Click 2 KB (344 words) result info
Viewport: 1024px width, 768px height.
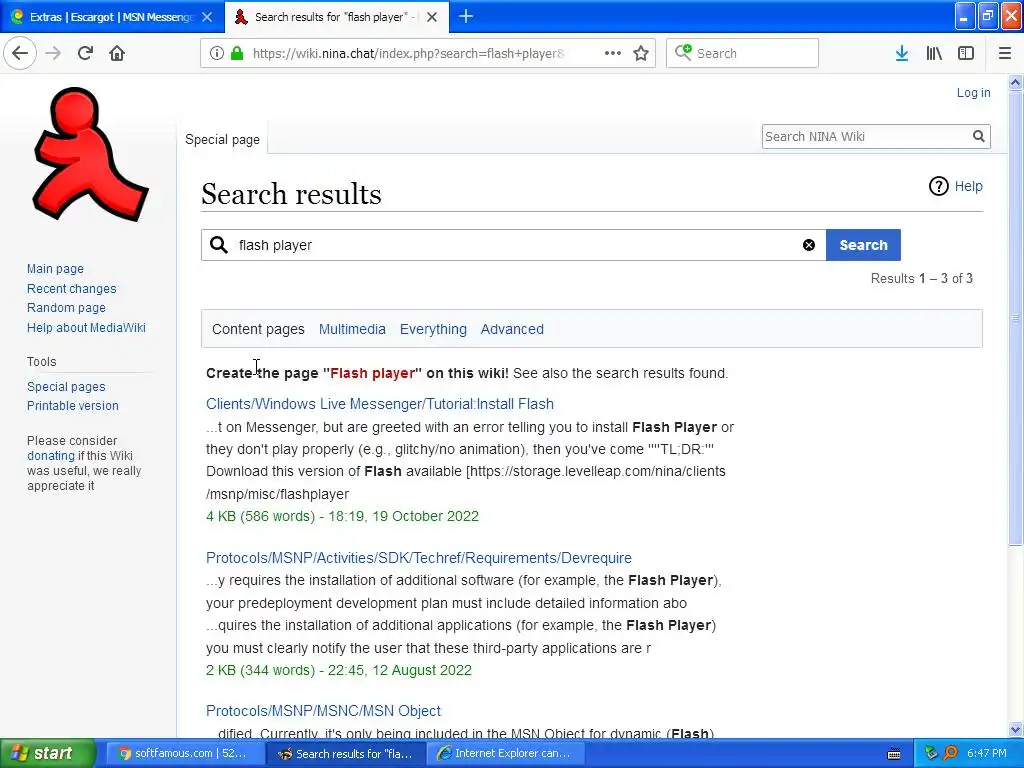(338, 670)
